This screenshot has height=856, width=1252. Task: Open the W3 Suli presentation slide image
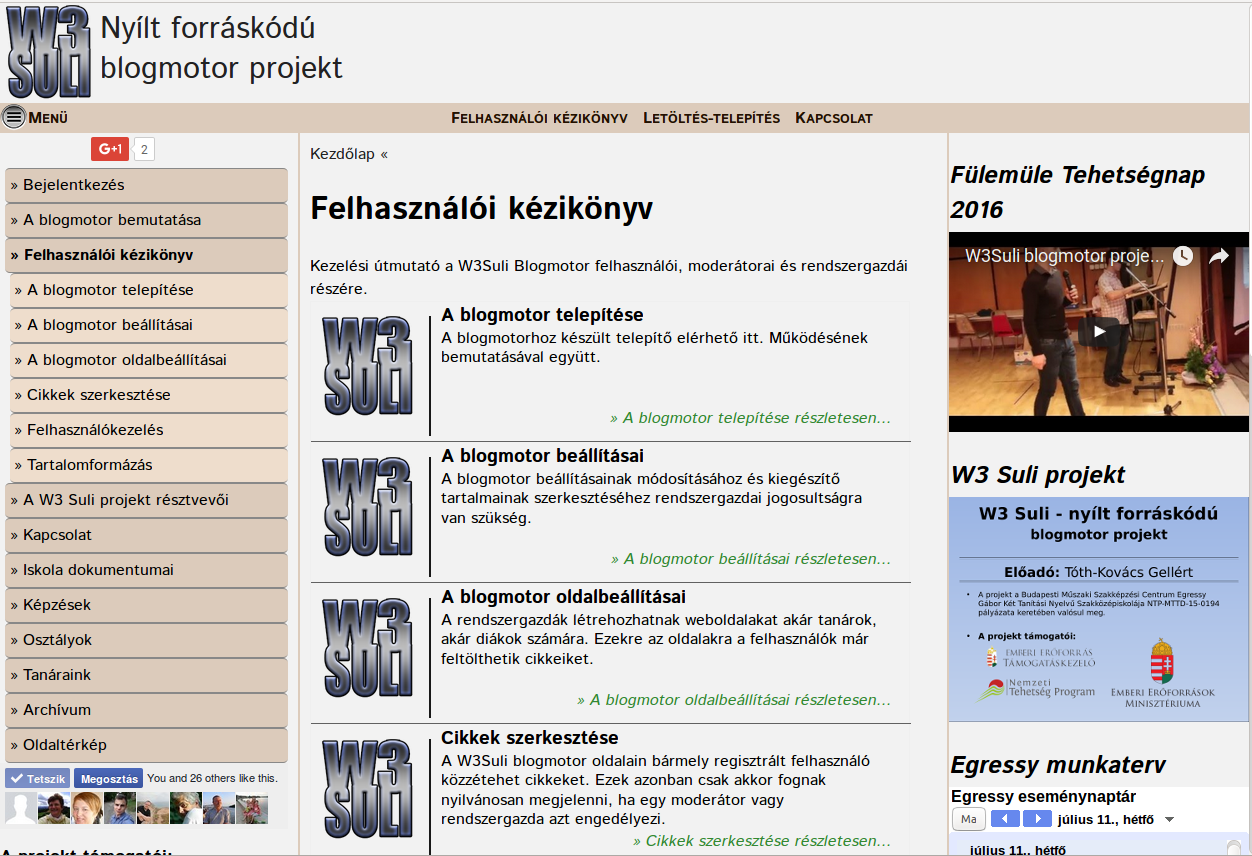(x=1098, y=609)
